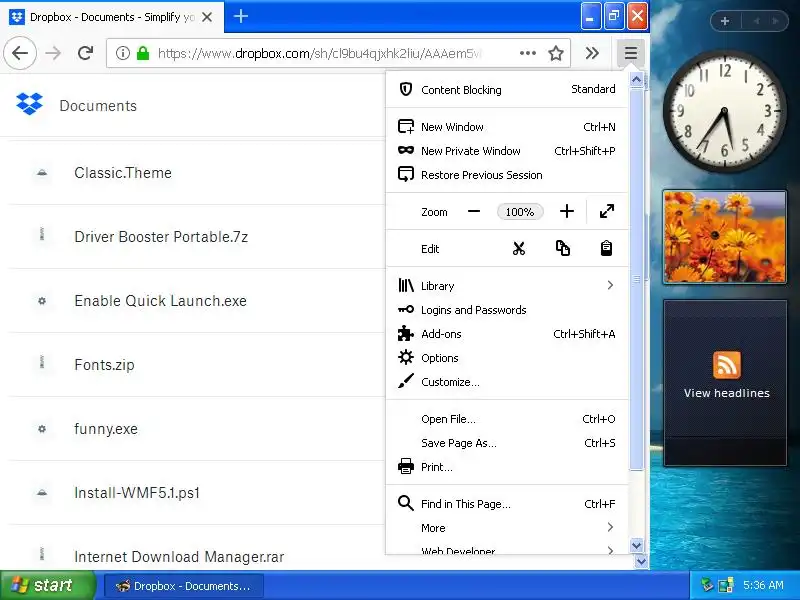This screenshot has height=600, width=800.
Task: Click the green padlock security icon
Action: tap(143, 53)
